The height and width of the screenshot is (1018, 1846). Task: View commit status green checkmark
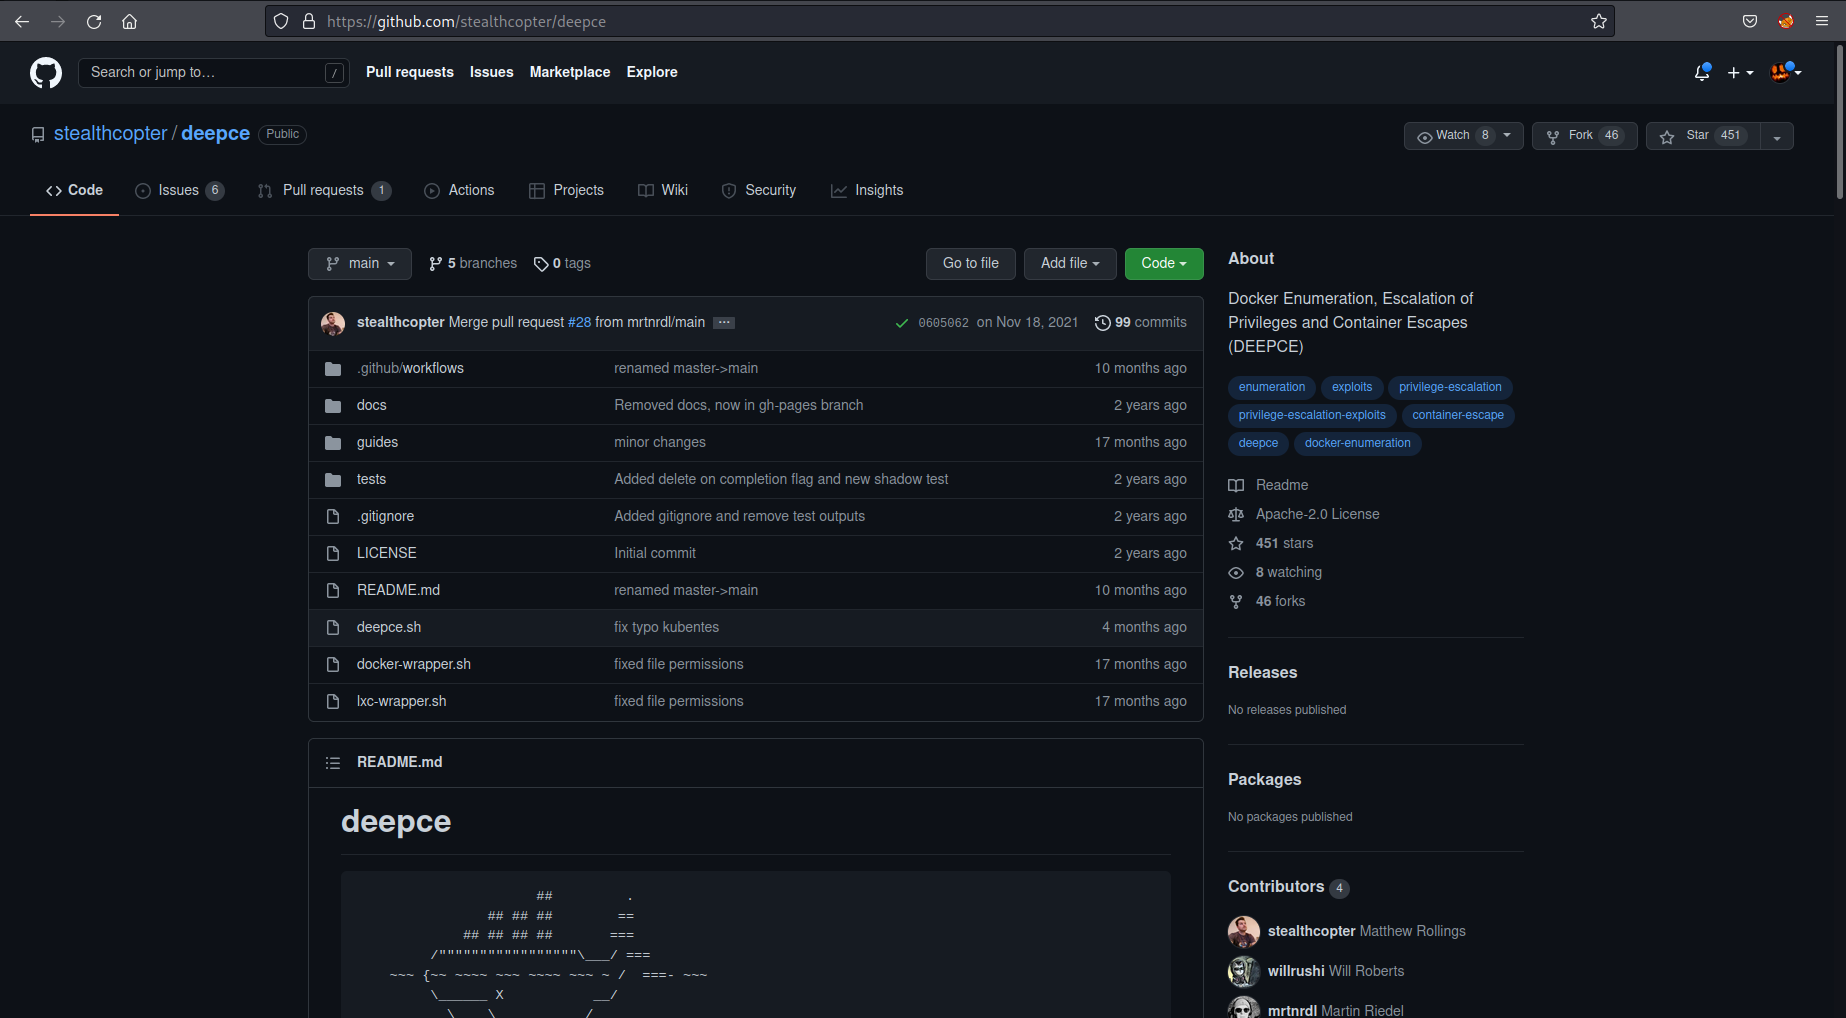(x=901, y=323)
